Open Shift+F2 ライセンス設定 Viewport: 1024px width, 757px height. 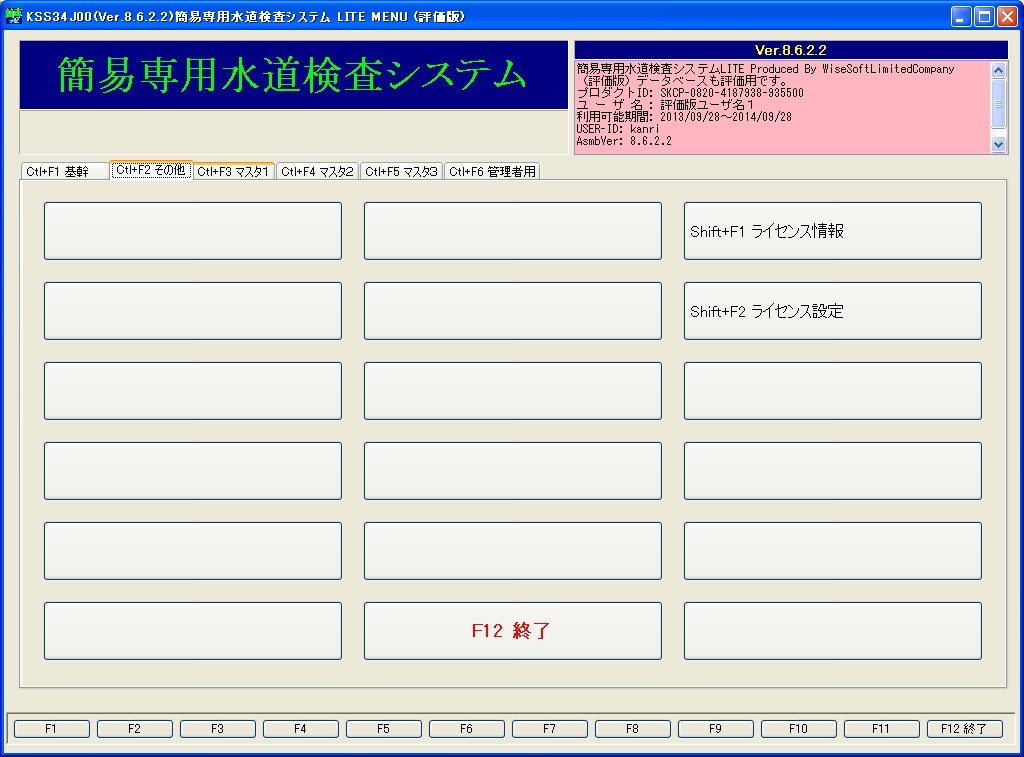[x=833, y=311]
